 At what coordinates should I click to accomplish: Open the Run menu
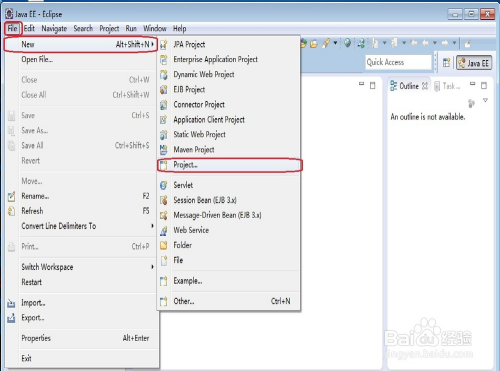(131, 29)
